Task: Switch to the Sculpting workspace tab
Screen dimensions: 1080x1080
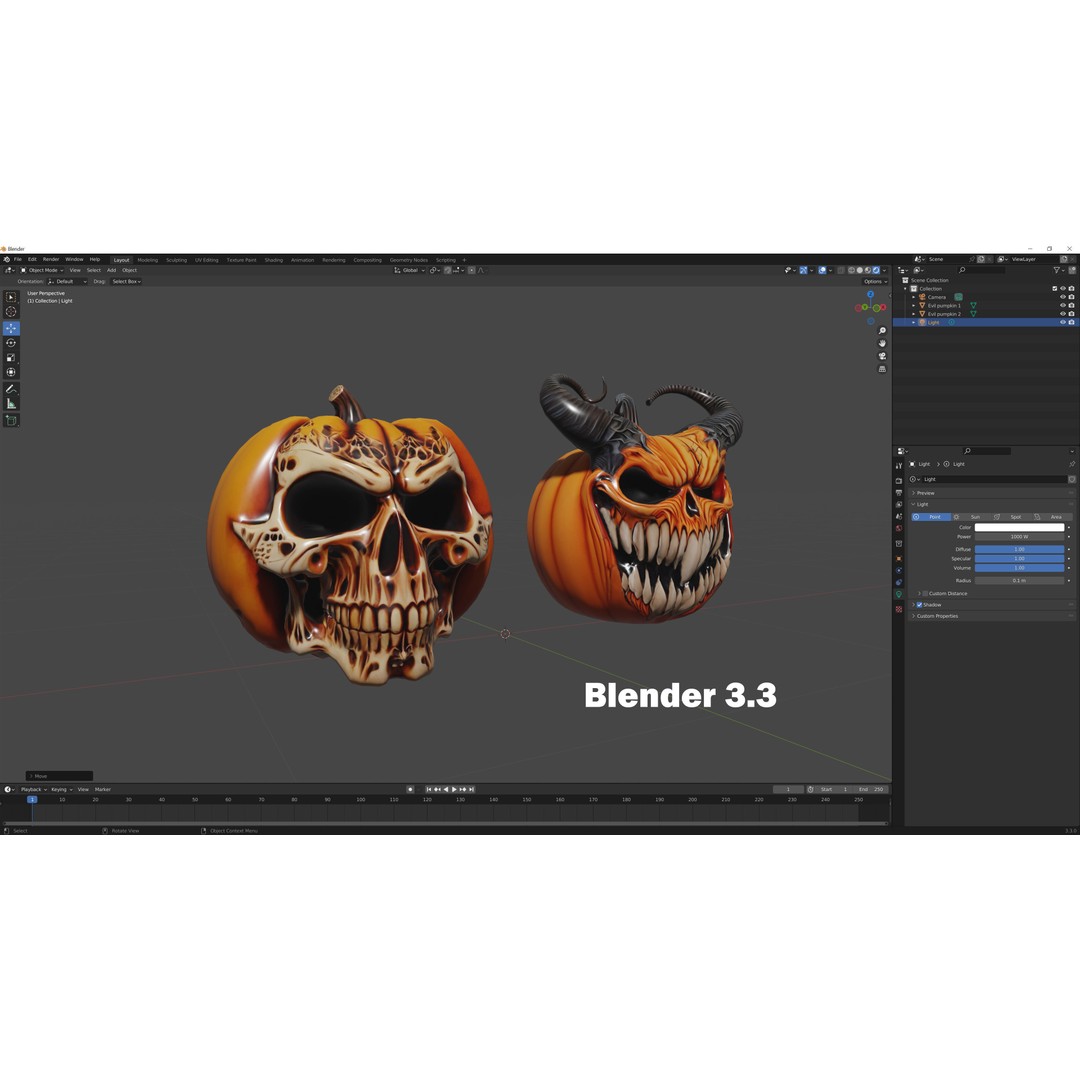Action: click(176, 260)
